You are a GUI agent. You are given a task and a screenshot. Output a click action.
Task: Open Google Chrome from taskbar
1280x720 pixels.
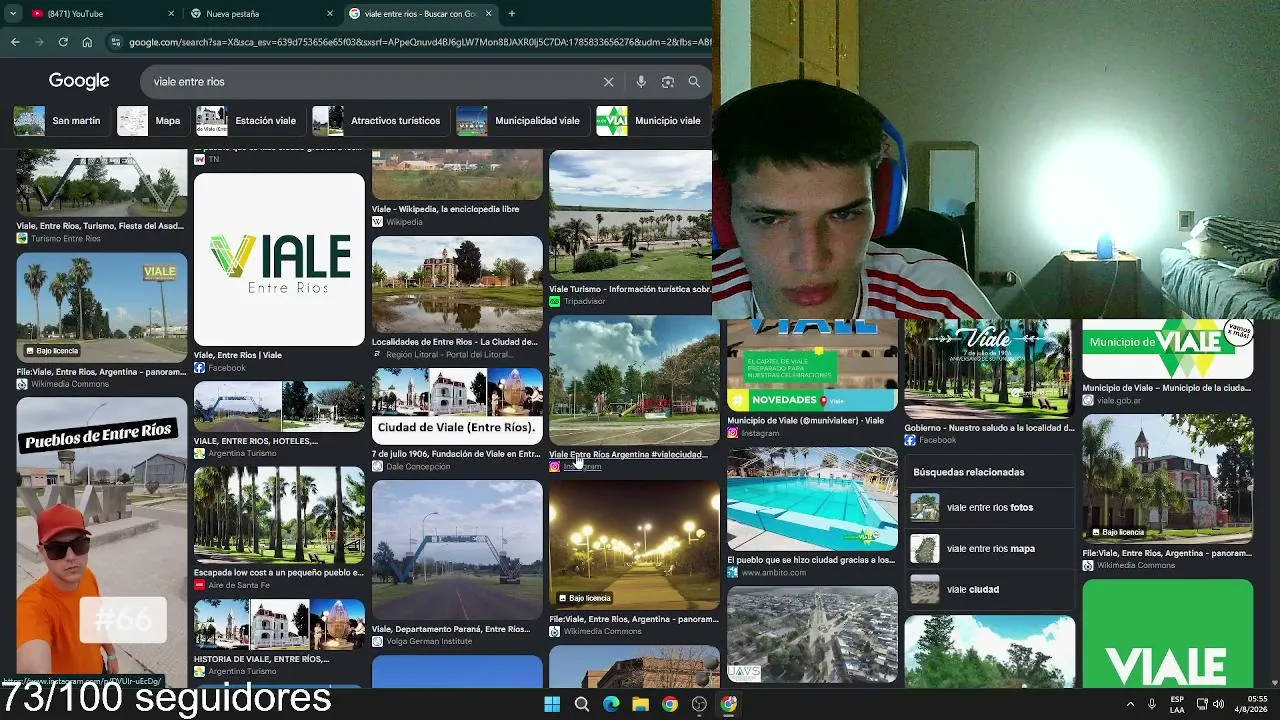(670, 704)
